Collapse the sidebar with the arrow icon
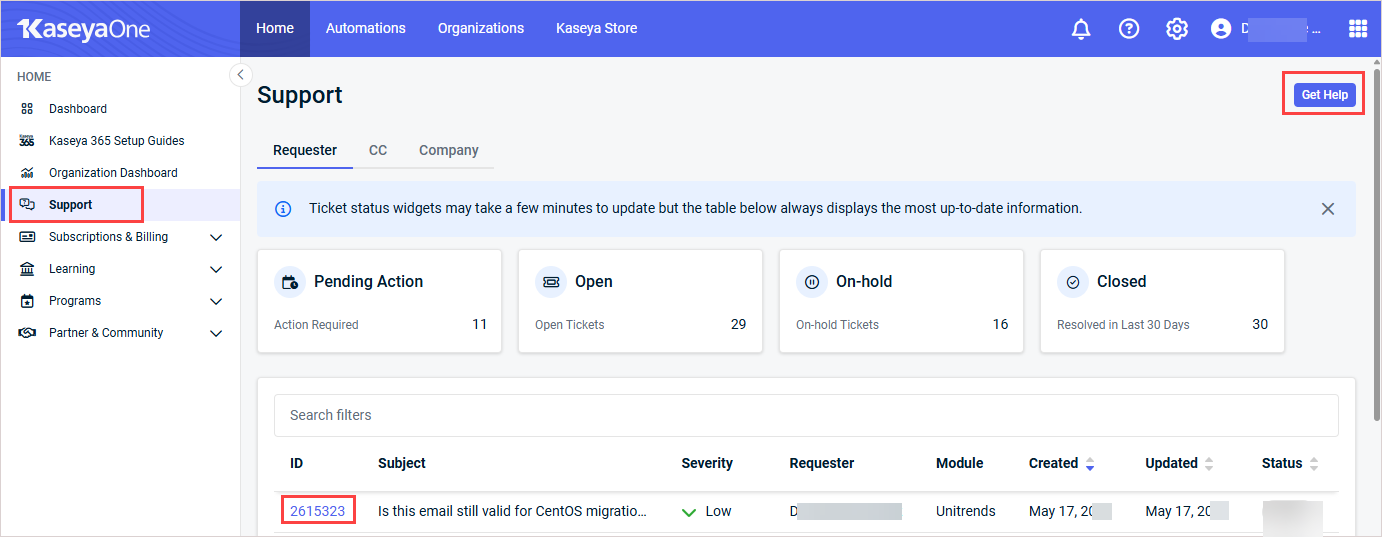The height and width of the screenshot is (537, 1382). click(240, 75)
